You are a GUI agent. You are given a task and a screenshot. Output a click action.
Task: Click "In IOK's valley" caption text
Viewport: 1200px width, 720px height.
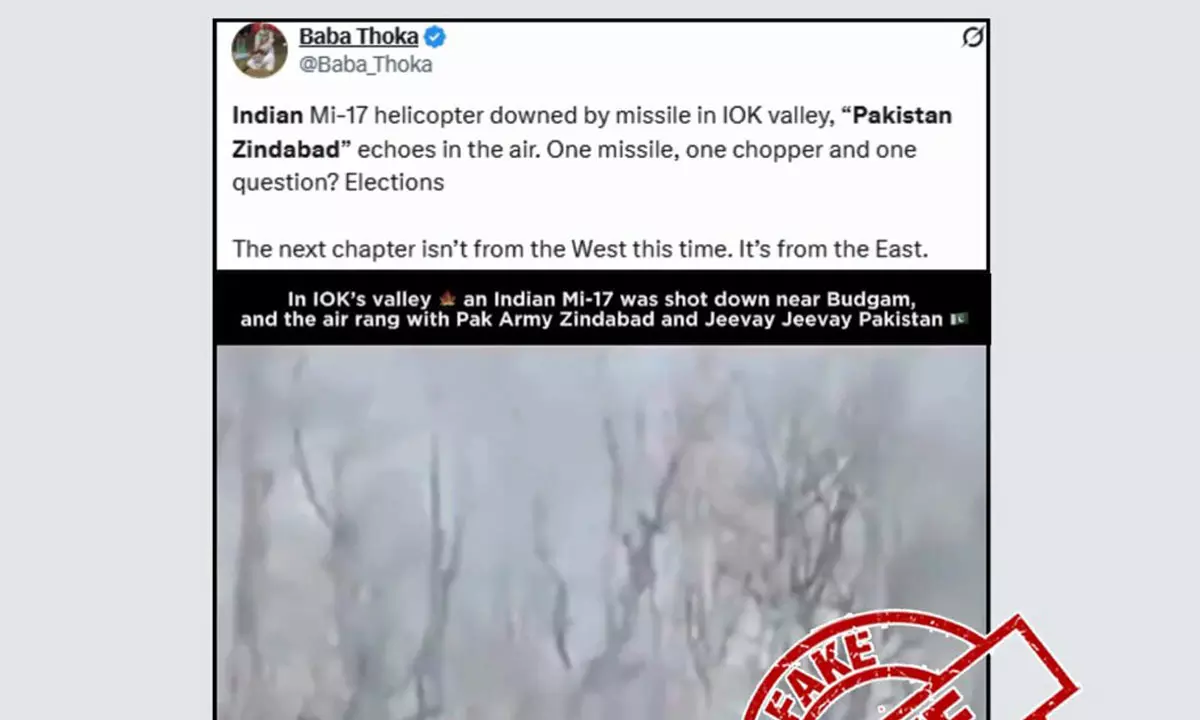pyautogui.click(x=361, y=299)
